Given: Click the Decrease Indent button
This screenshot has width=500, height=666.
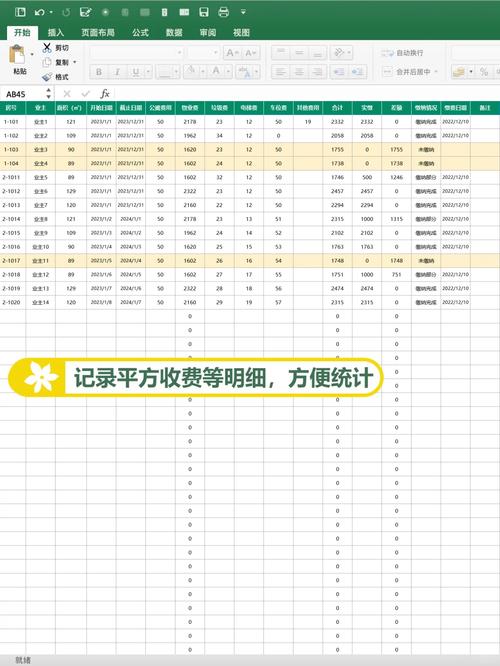Looking at the screenshot, I should click(x=339, y=72).
